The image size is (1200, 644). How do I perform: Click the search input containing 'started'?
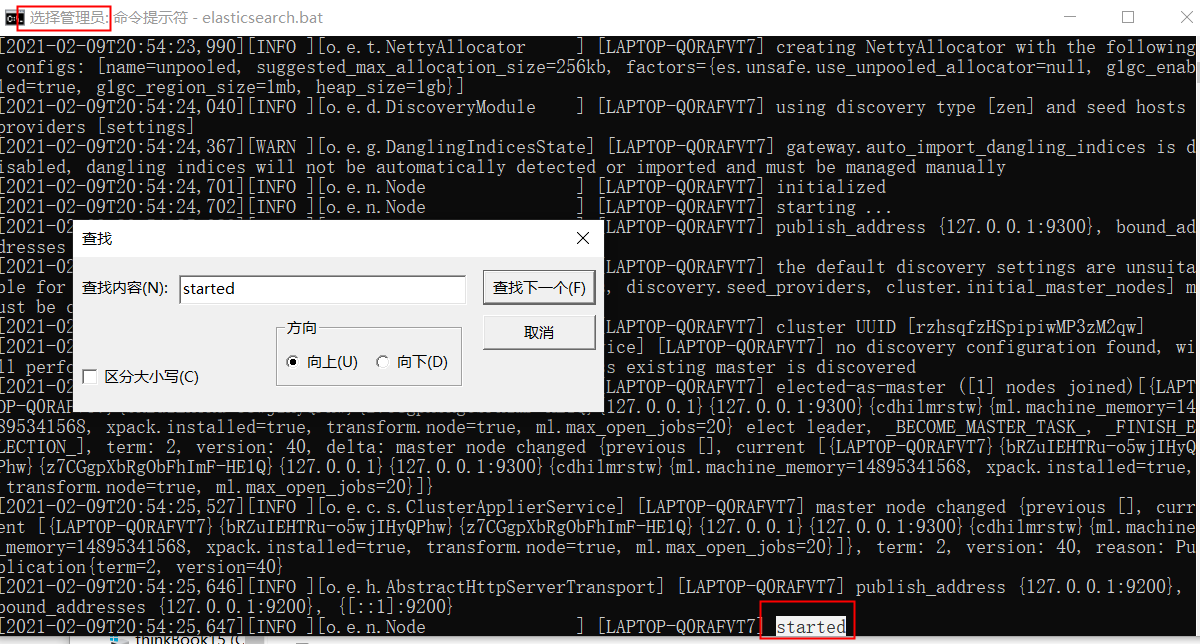(322, 288)
